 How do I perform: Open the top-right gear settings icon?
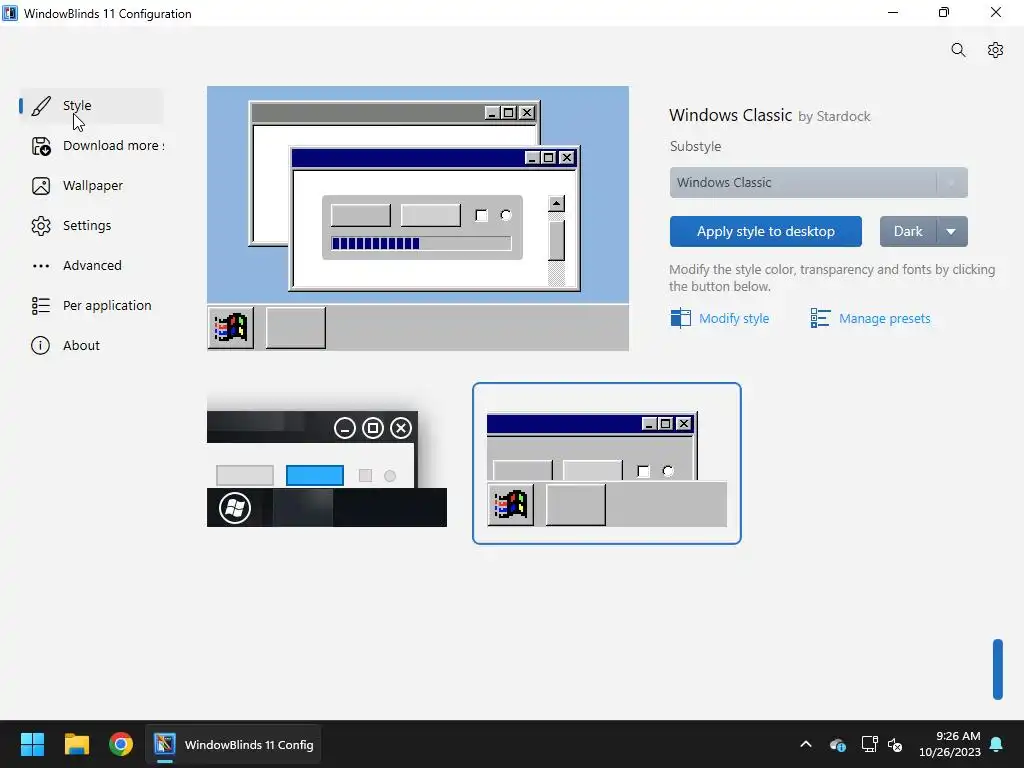tap(995, 50)
